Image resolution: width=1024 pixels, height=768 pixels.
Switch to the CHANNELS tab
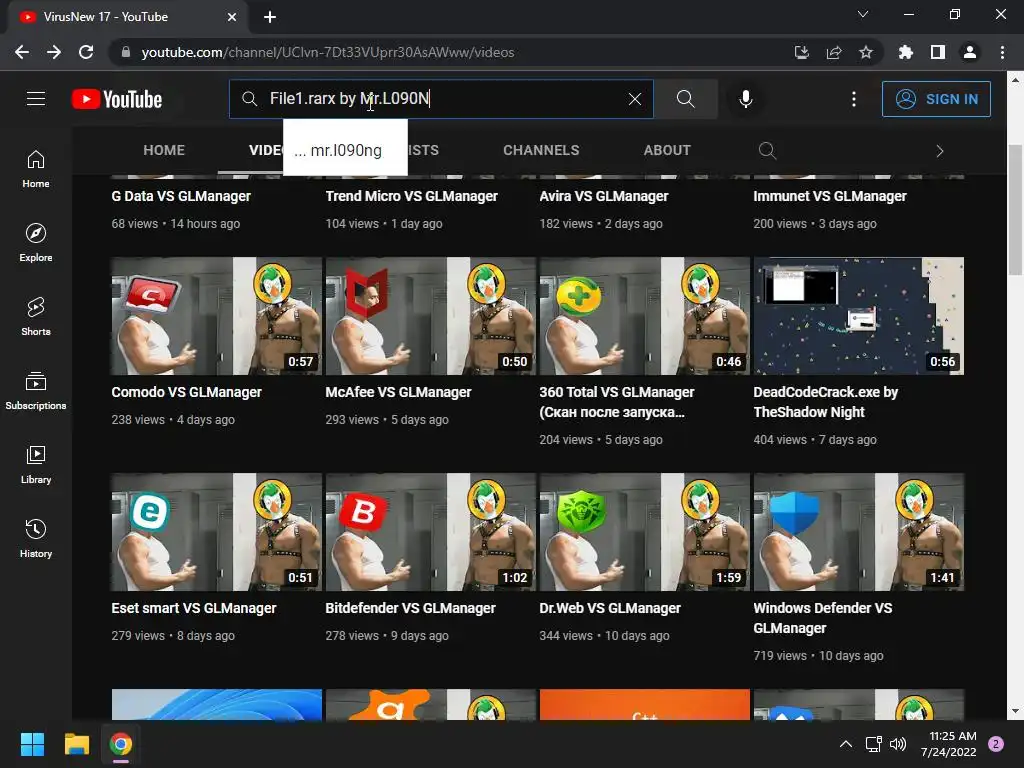541,150
